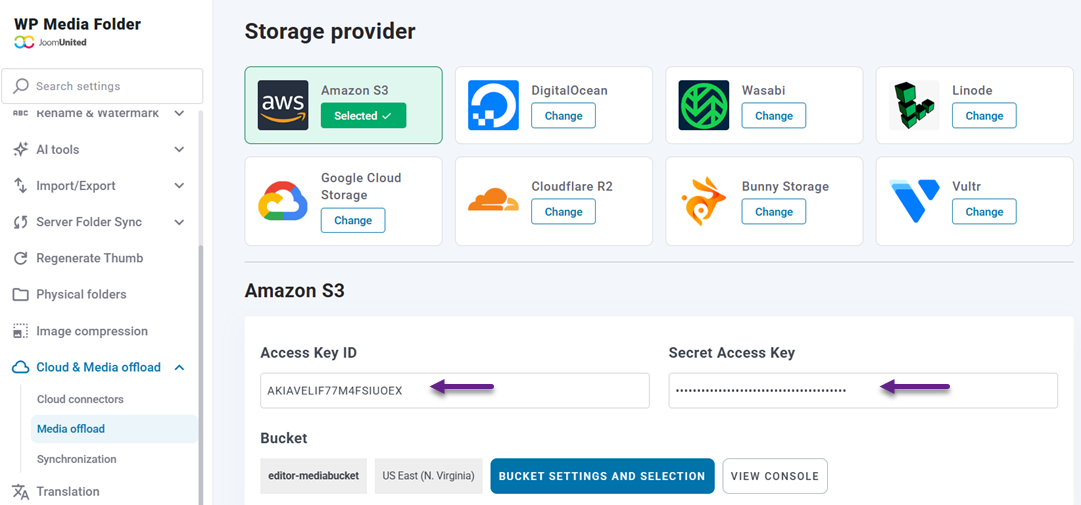The image size is (1081, 505).
Task: Click the Wasabi logo
Action: pyautogui.click(x=704, y=105)
